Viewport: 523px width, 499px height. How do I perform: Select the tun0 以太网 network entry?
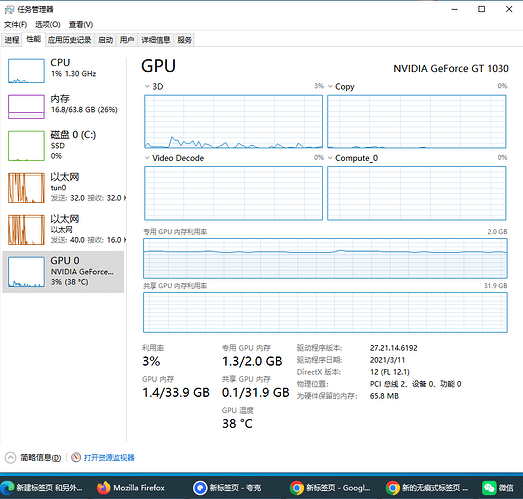pos(63,187)
